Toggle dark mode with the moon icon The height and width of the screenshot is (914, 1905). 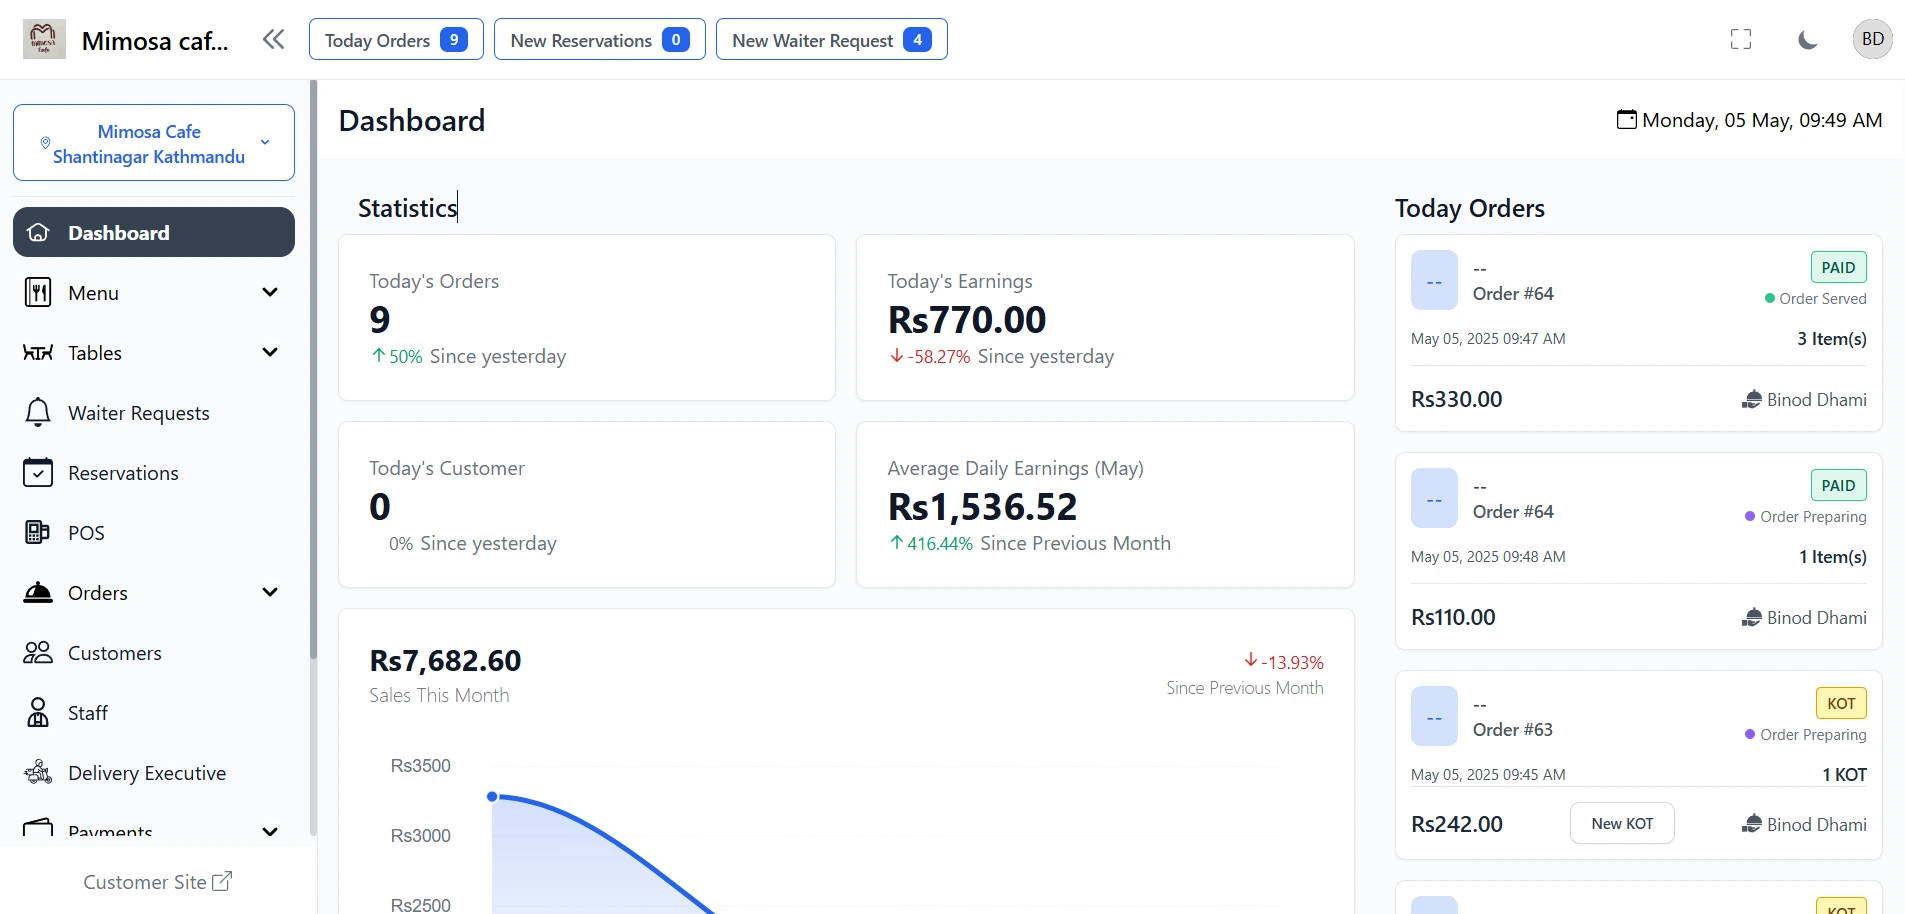(1808, 39)
